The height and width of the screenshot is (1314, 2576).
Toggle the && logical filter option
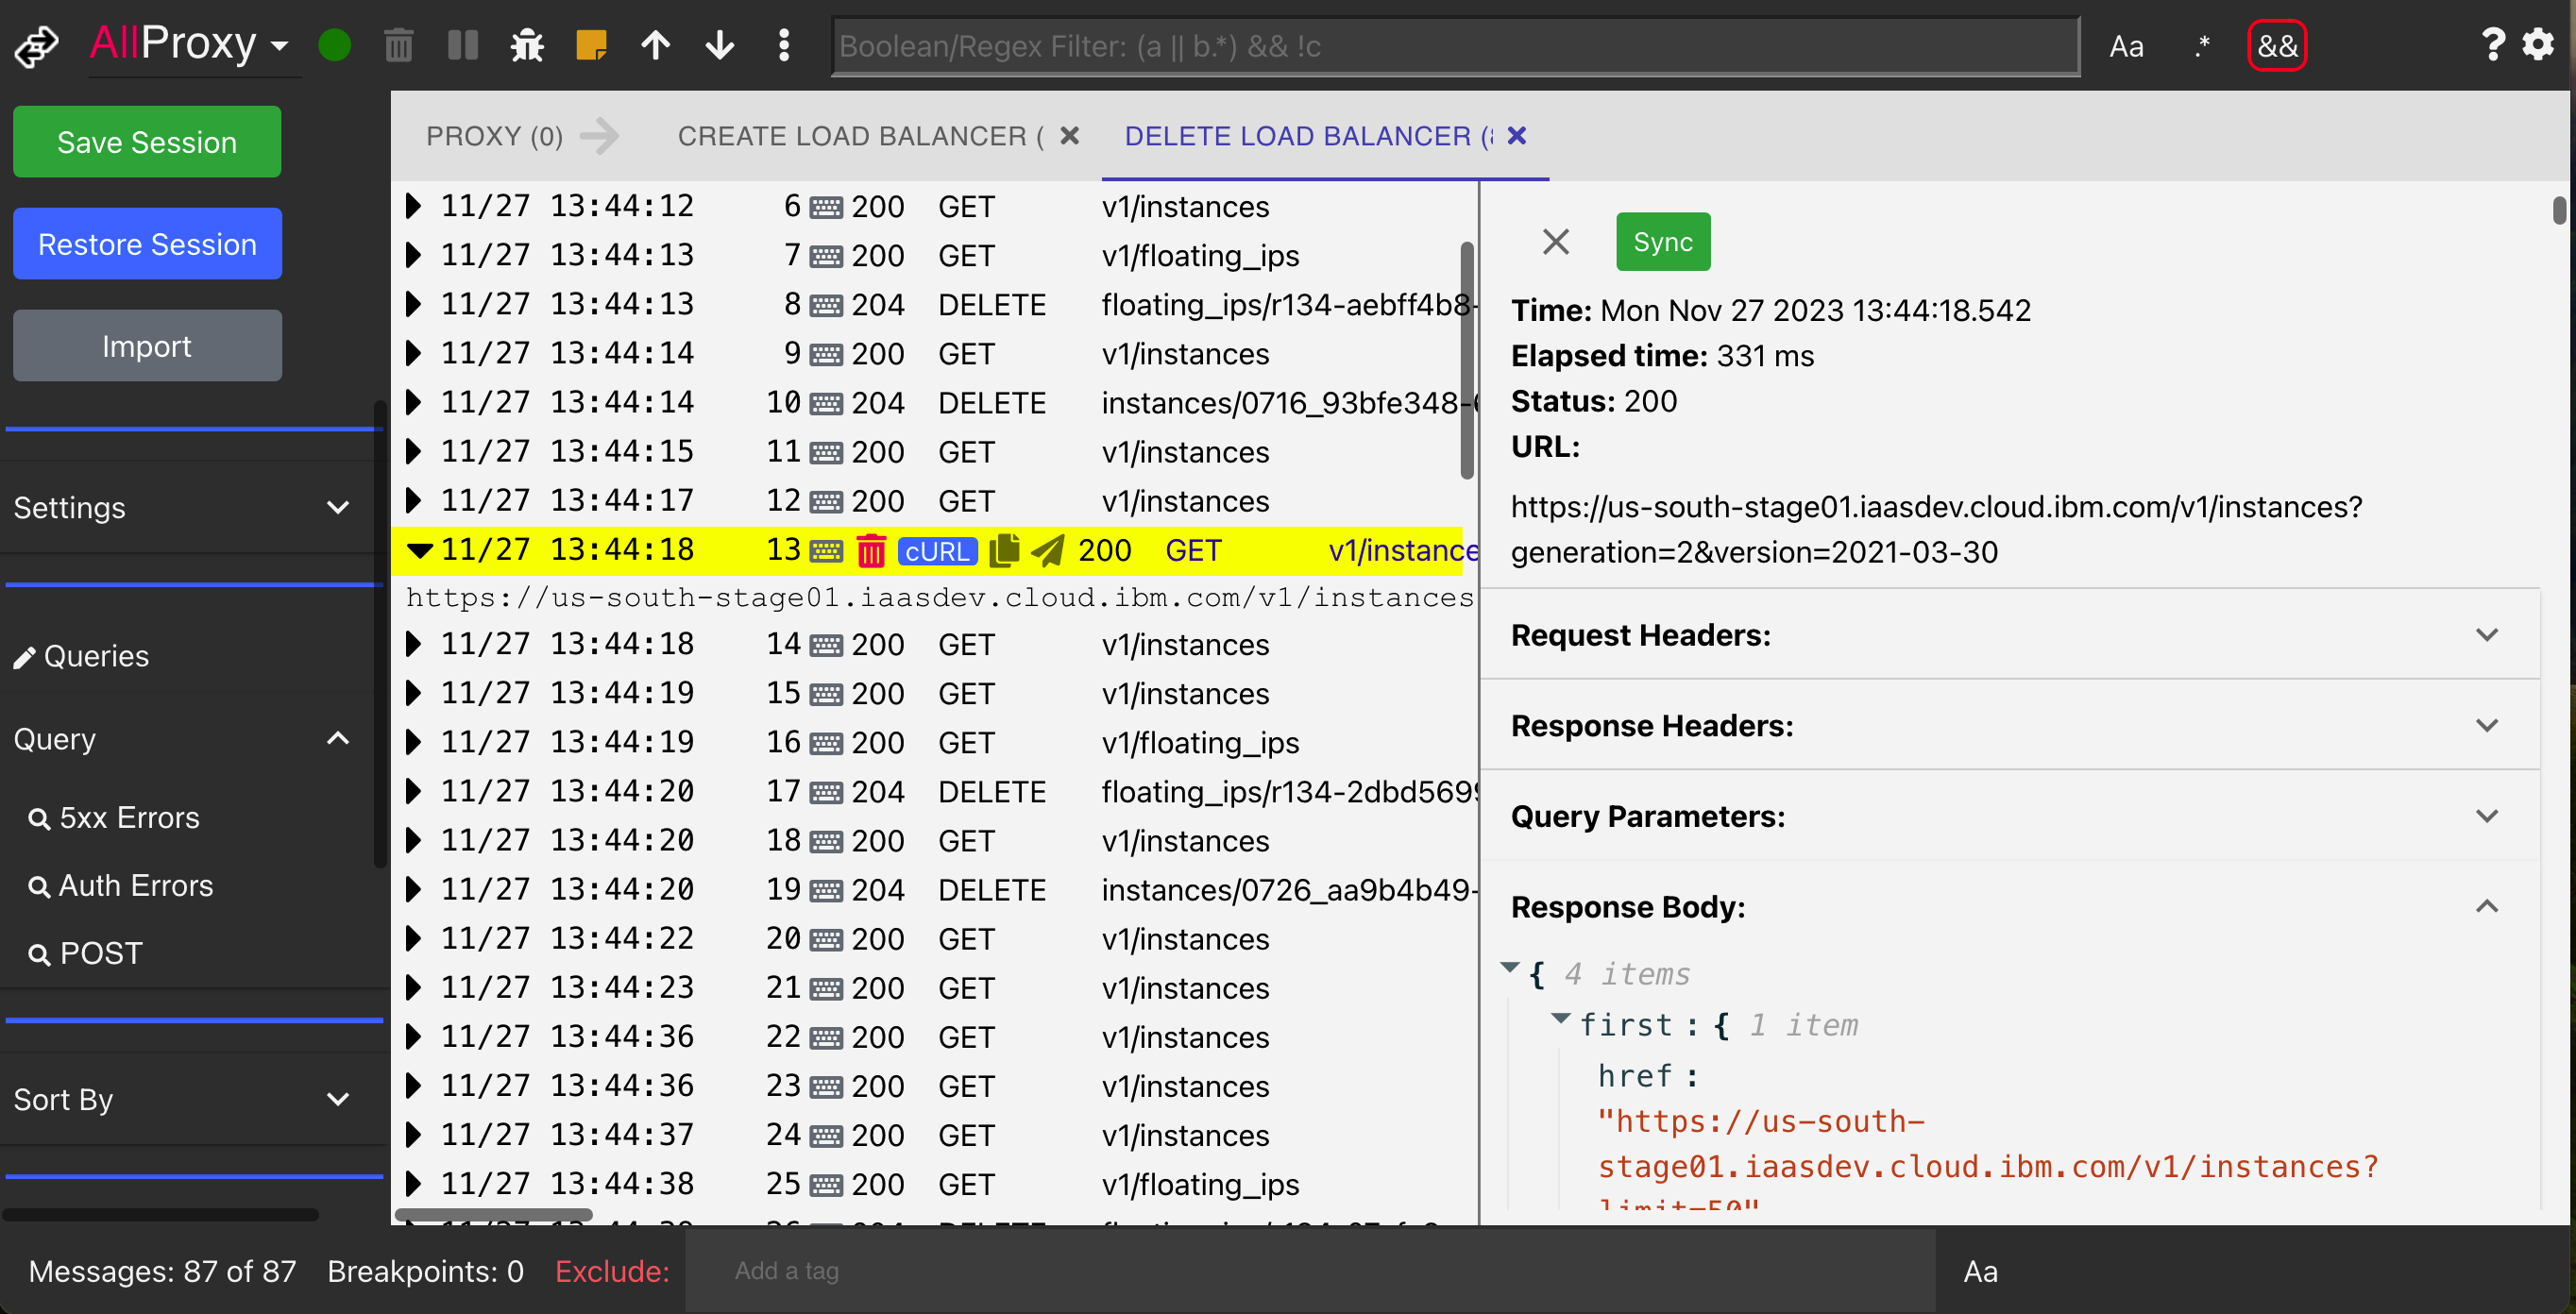point(2276,46)
